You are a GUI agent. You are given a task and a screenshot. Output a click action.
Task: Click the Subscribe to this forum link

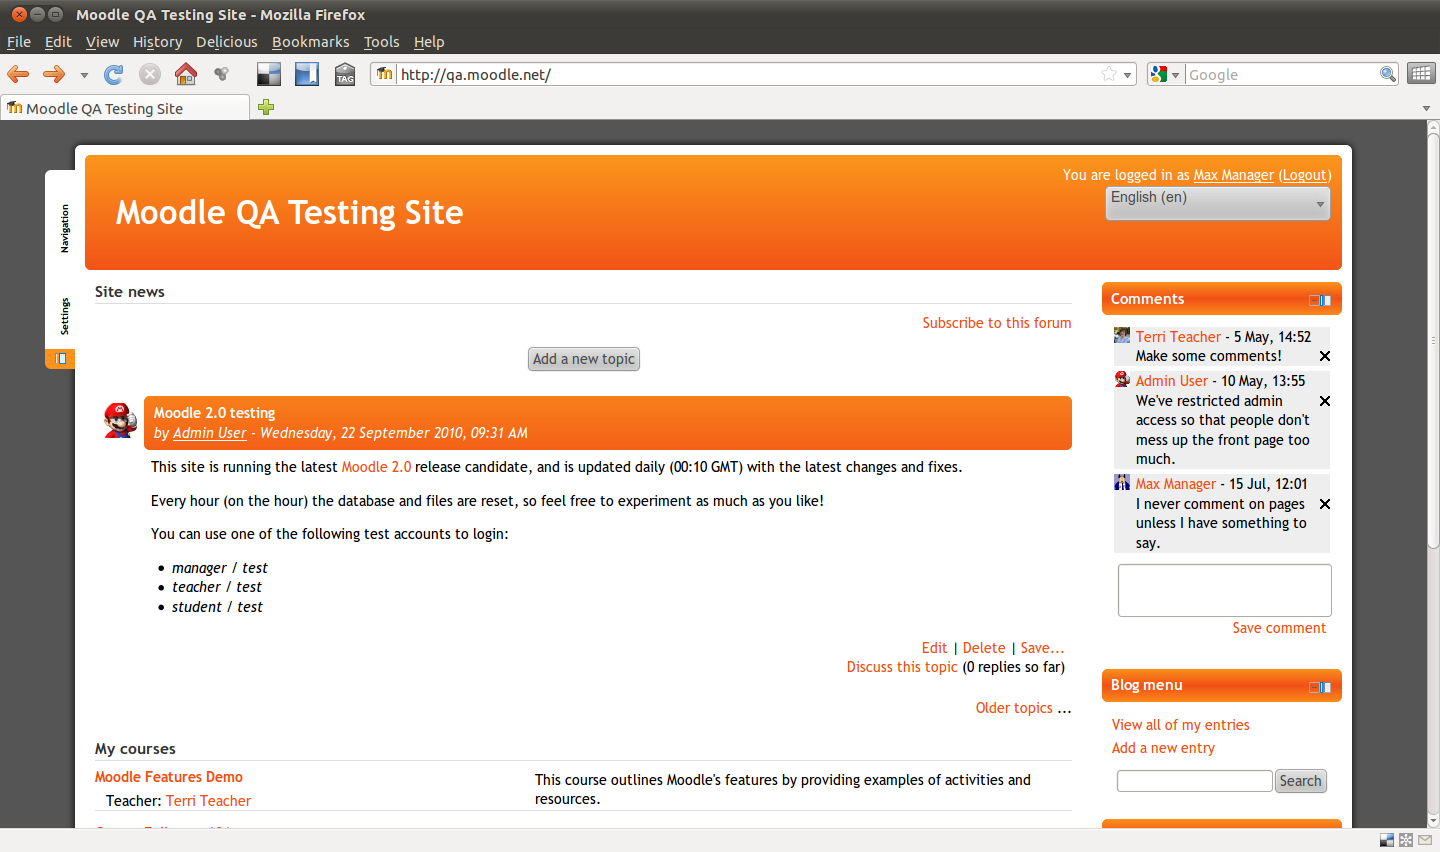point(996,323)
